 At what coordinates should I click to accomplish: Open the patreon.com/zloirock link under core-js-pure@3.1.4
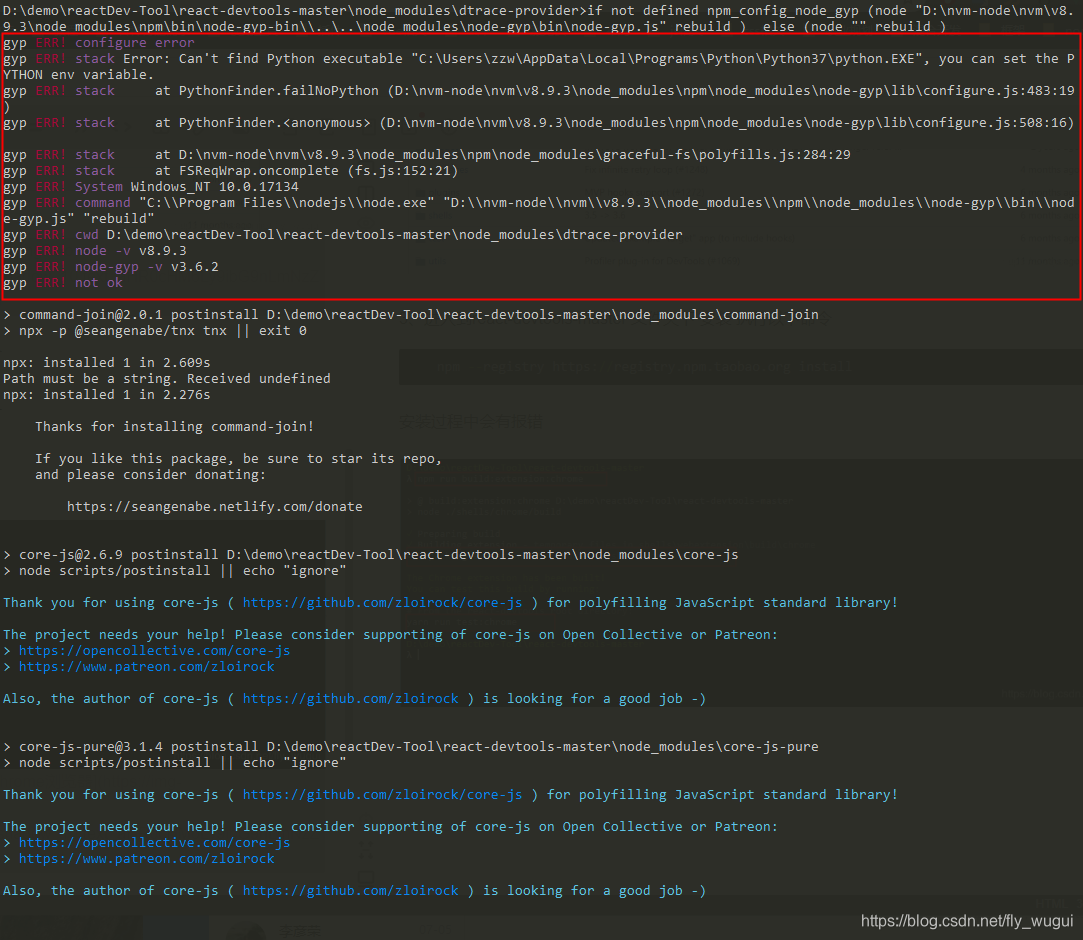(146, 859)
